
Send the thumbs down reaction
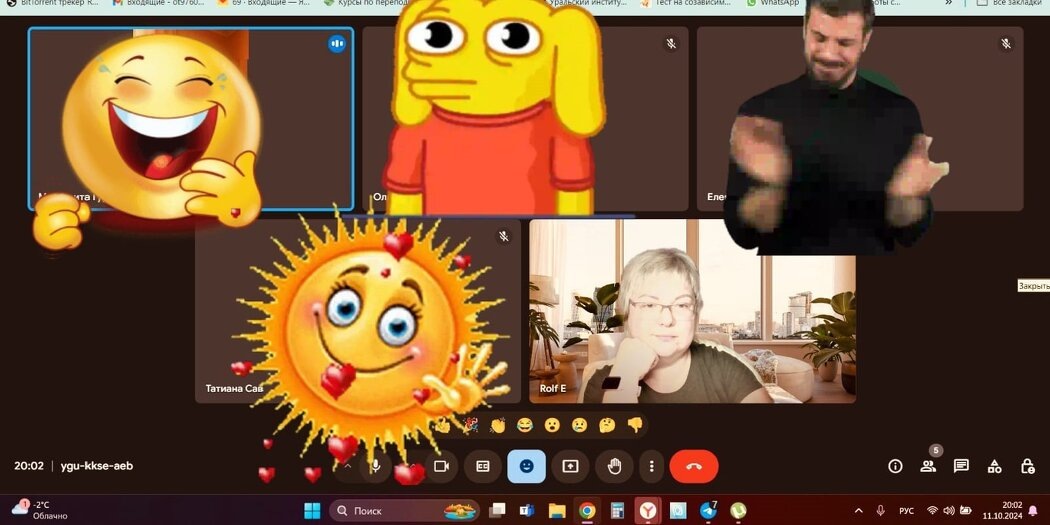(634, 425)
